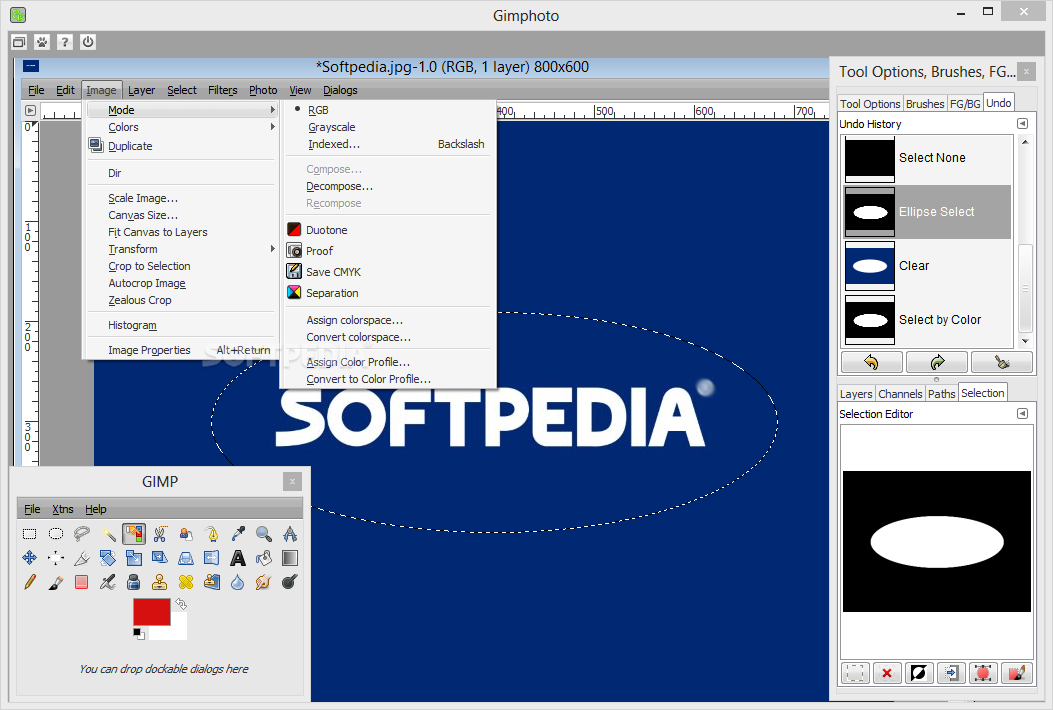Select the Pencil tool
Screen dimensions: 1053x710
pyautogui.click(x=30, y=582)
